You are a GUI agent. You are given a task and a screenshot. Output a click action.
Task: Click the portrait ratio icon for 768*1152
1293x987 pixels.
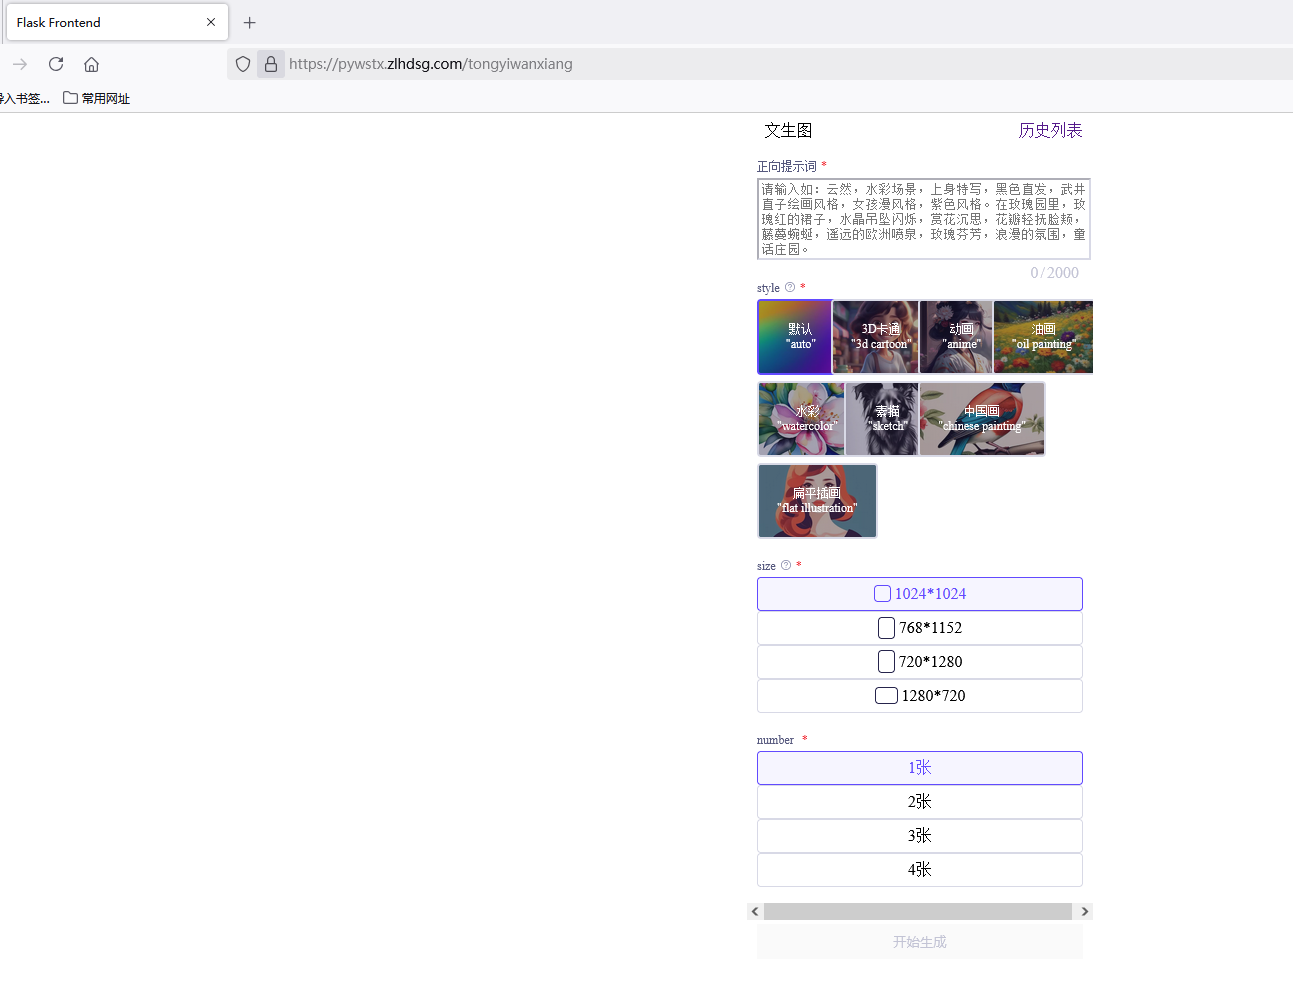(x=886, y=628)
